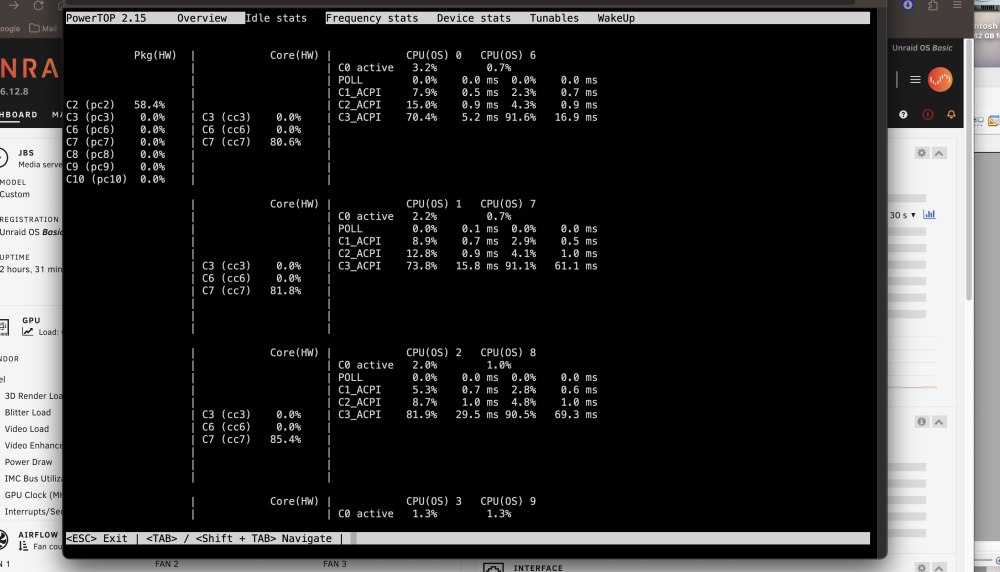
Task: Click the ESC Exit hint
Action: pyautogui.click(x=96, y=538)
